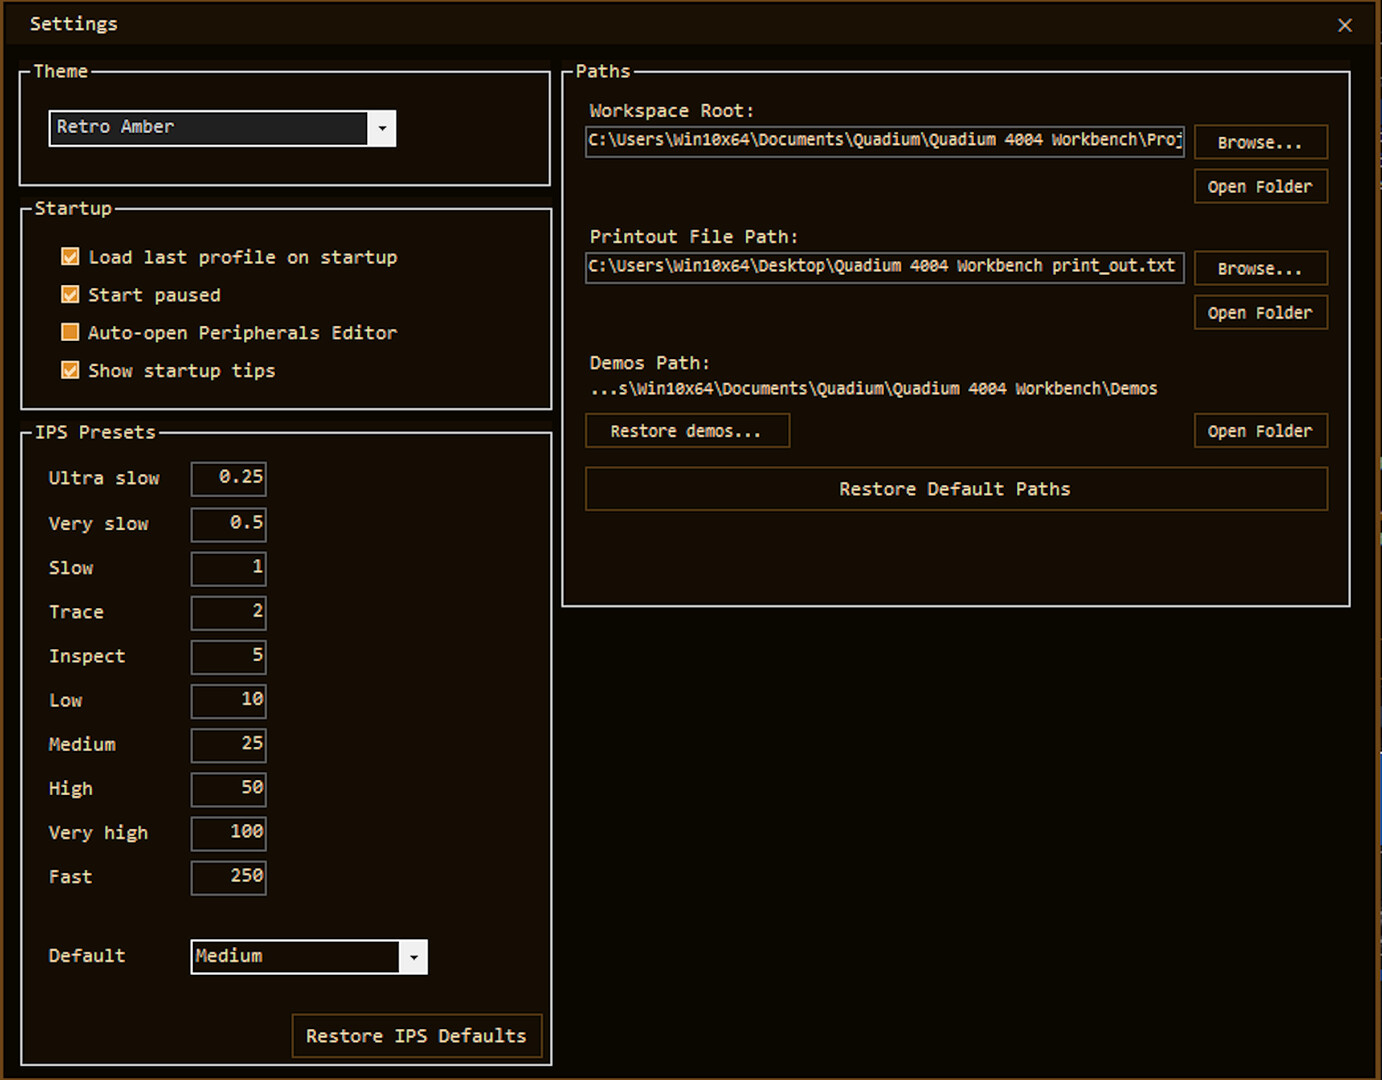Viewport: 1382px width, 1080px height.
Task: Click the Restore demos... button
Action: (687, 431)
